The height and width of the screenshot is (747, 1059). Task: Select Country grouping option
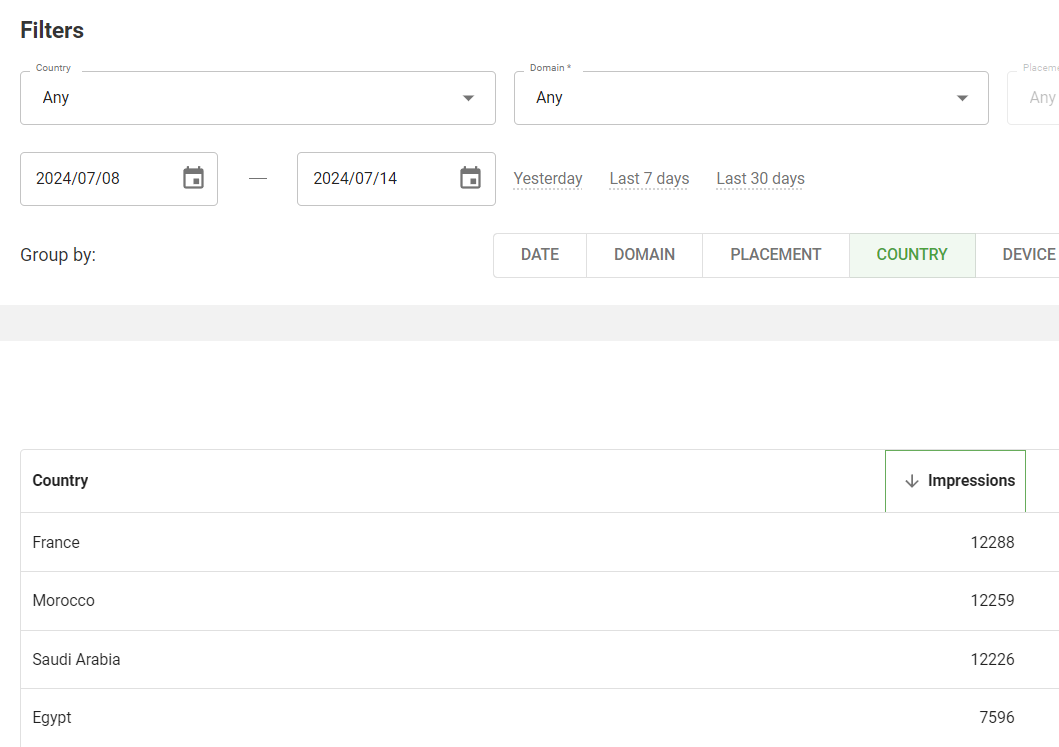pos(911,255)
